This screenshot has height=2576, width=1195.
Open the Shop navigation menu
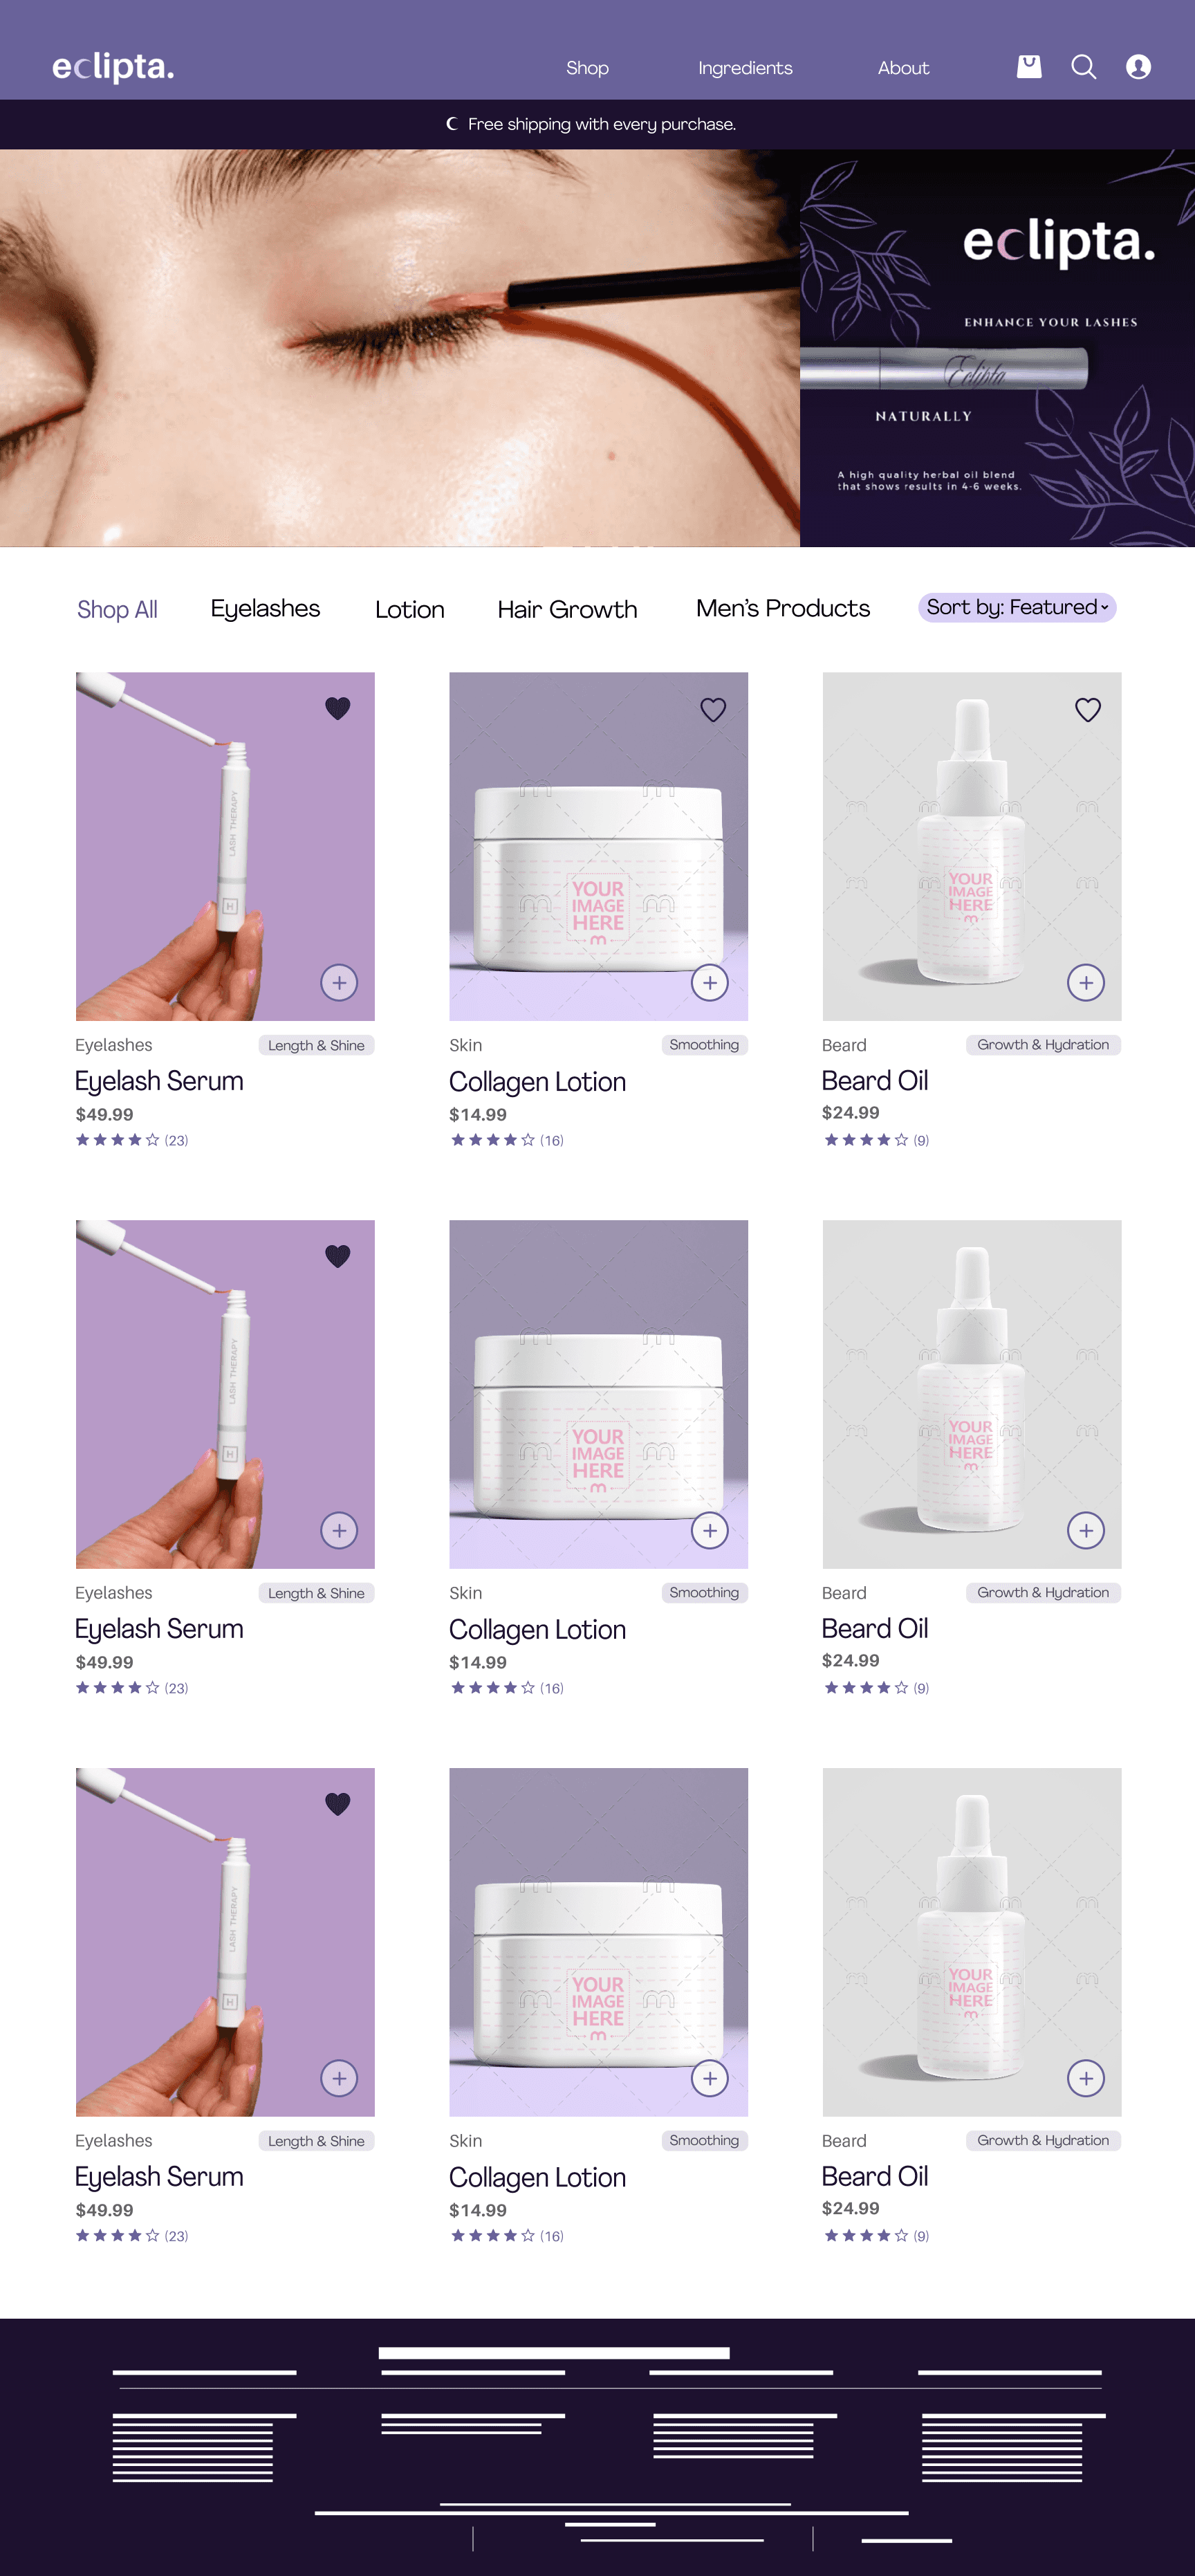587,68
